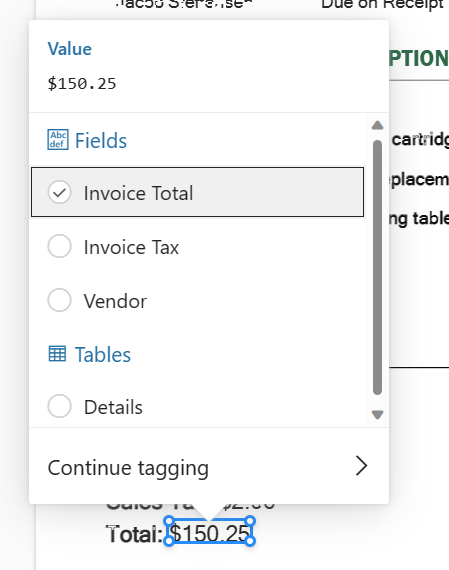Click the scrollbar down arrow

click(378, 414)
